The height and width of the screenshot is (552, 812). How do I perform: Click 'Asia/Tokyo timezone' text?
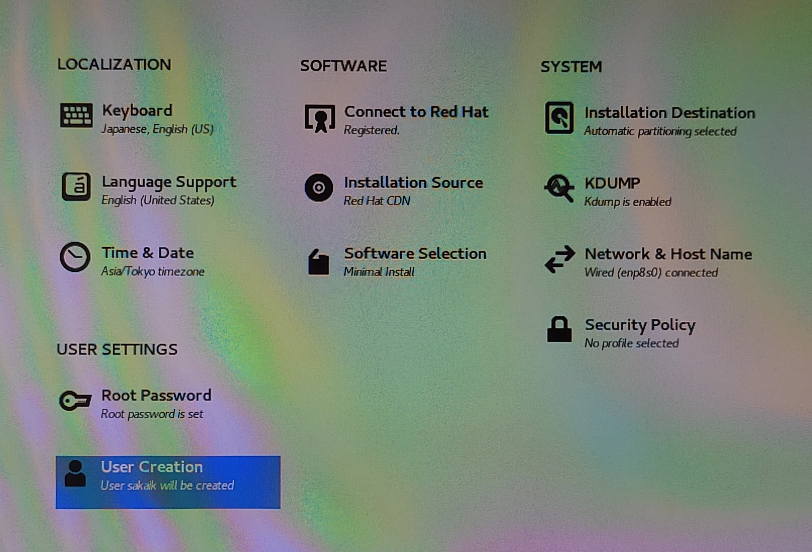153,271
